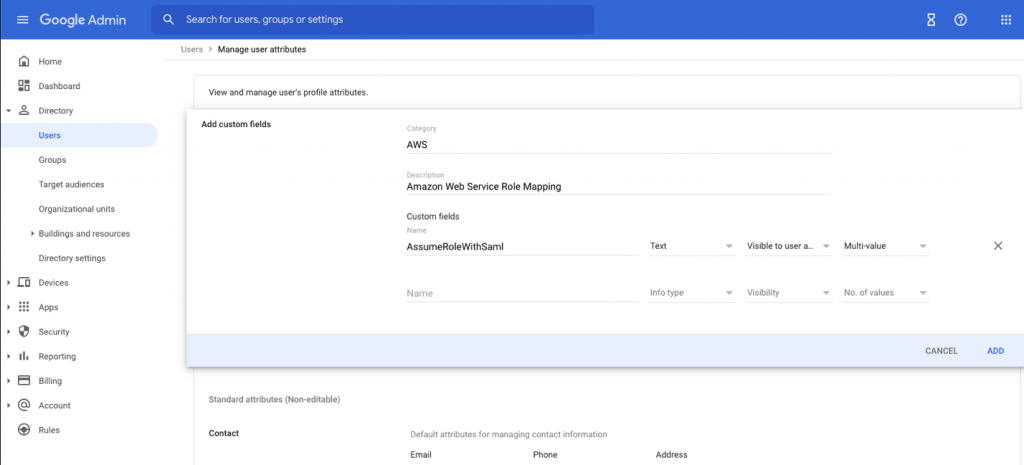Open the Multi-value dropdown

click(x=886, y=246)
